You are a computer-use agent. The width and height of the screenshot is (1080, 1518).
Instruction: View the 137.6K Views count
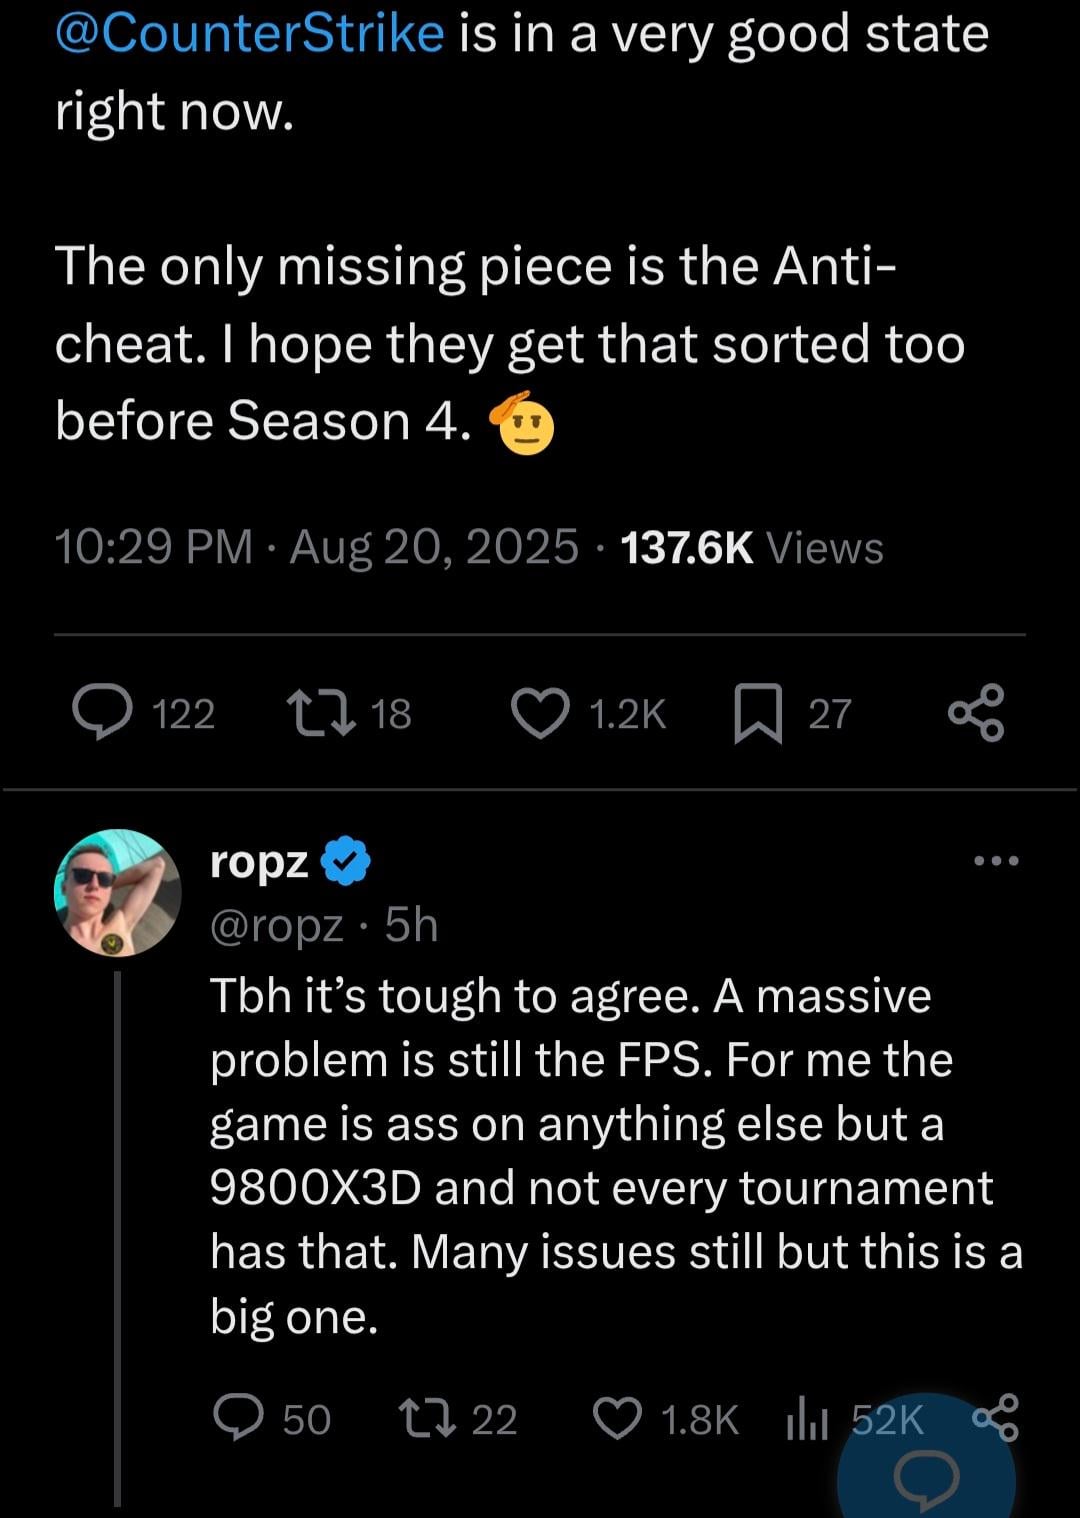point(752,548)
